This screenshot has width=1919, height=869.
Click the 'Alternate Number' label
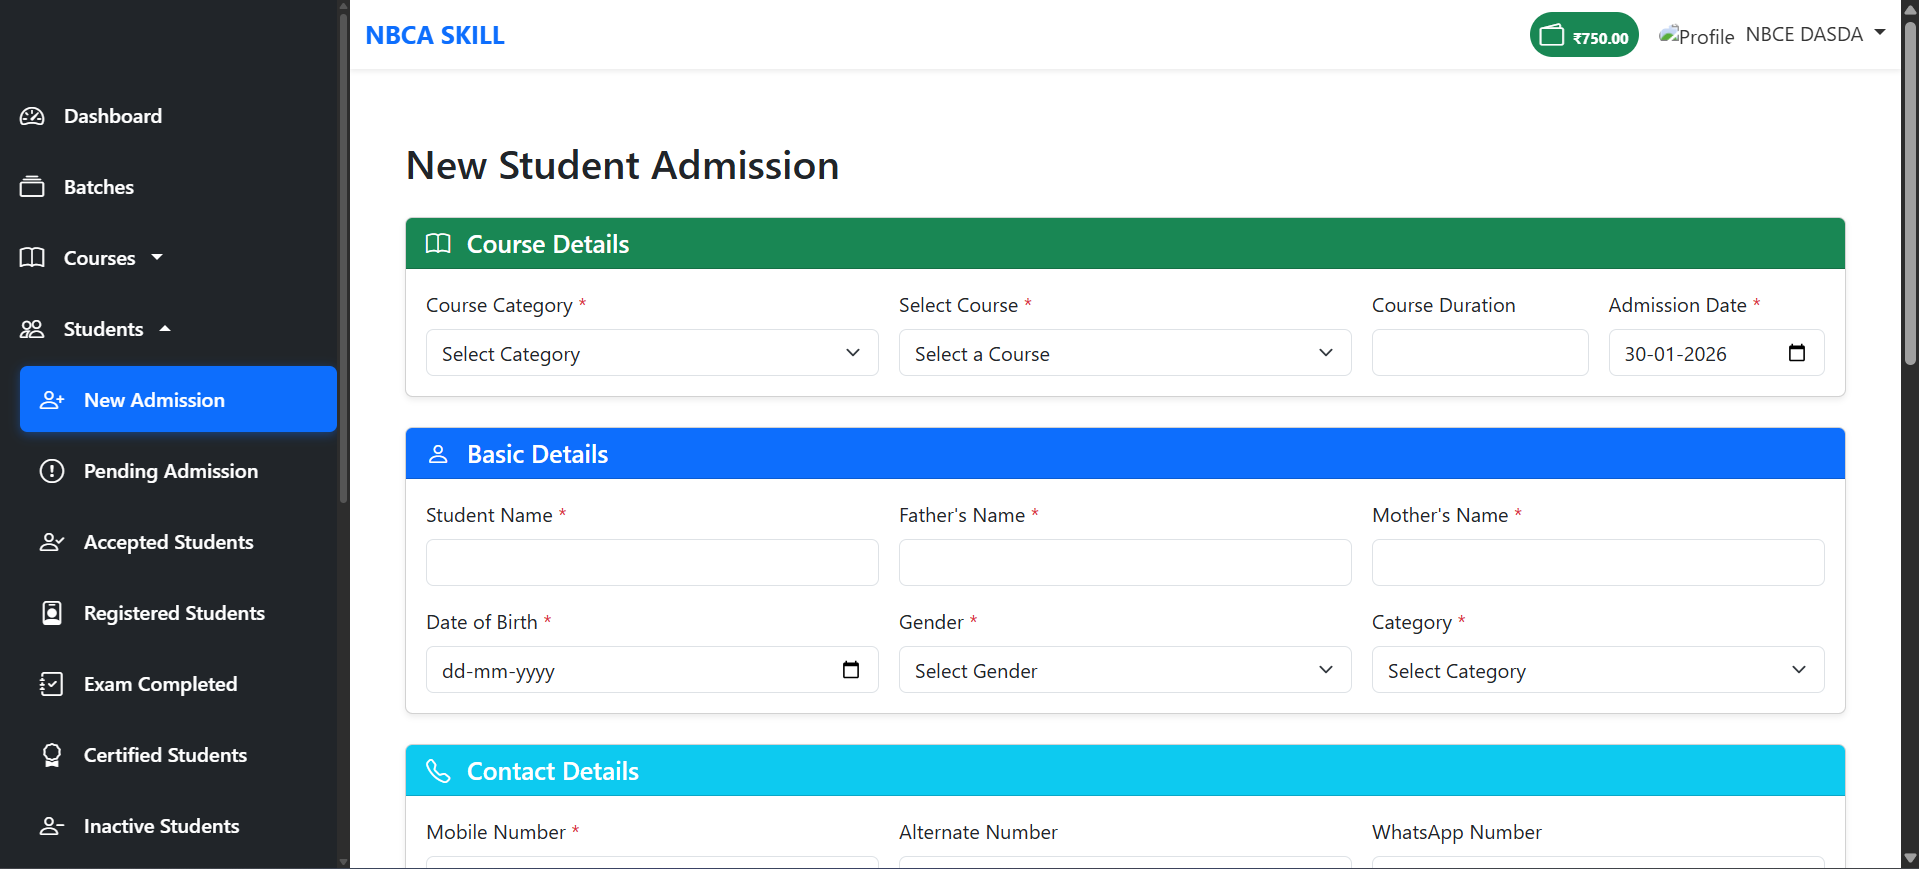[x=978, y=832]
